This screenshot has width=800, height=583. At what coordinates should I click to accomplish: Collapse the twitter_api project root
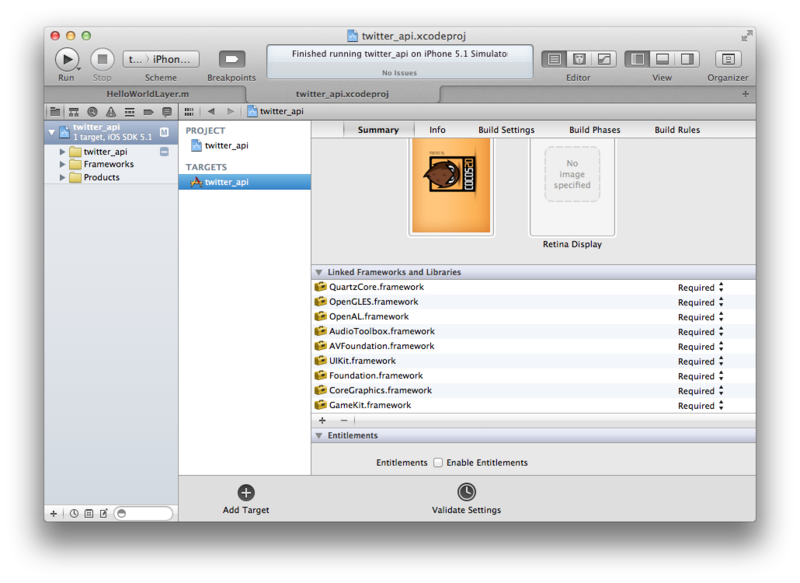[x=52, y=132]
